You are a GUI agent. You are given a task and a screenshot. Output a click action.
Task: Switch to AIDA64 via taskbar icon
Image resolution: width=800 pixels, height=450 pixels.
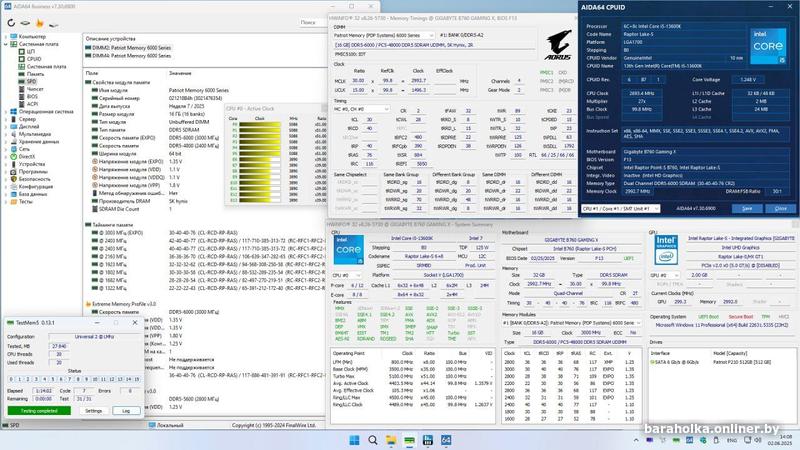coord(446,440)
